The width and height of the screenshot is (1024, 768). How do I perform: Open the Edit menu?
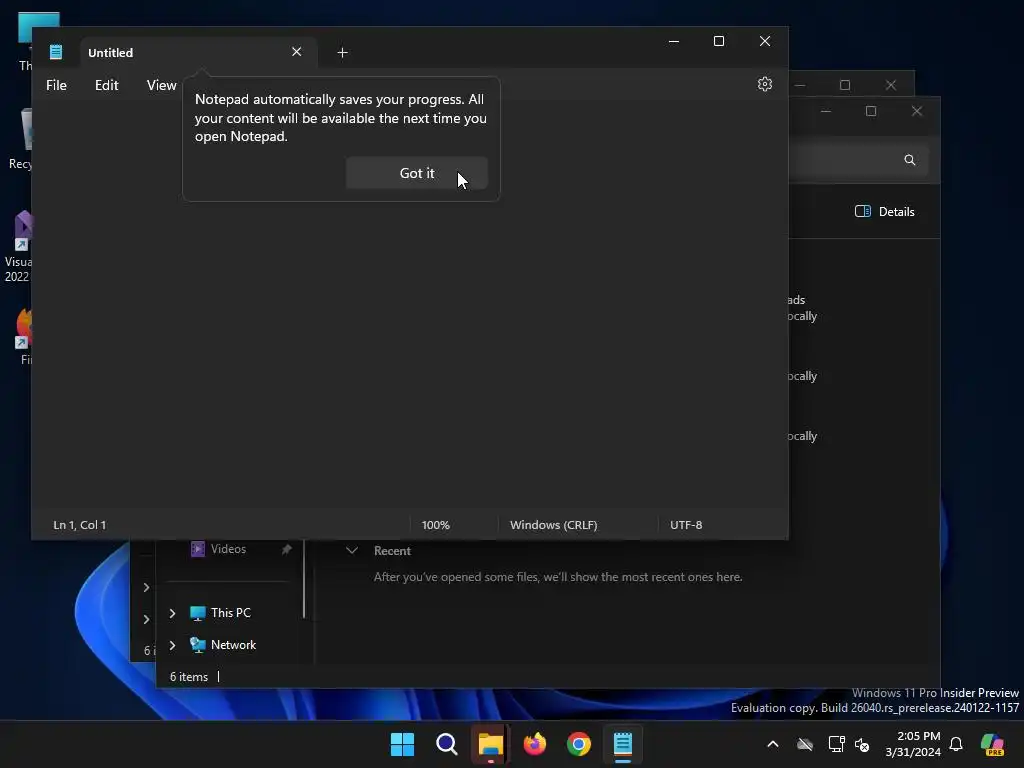(x=106, y=85)
